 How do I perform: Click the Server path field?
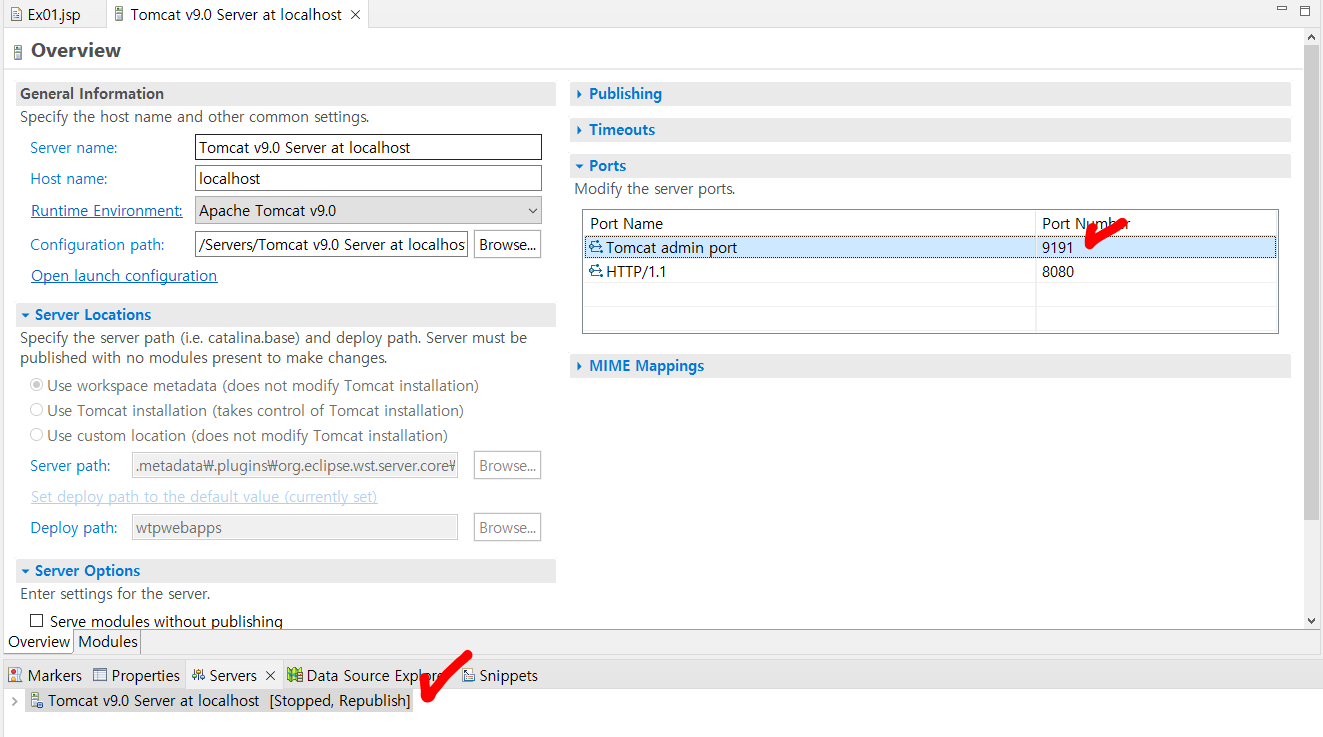pyautogui.click(x=295, y=465)
